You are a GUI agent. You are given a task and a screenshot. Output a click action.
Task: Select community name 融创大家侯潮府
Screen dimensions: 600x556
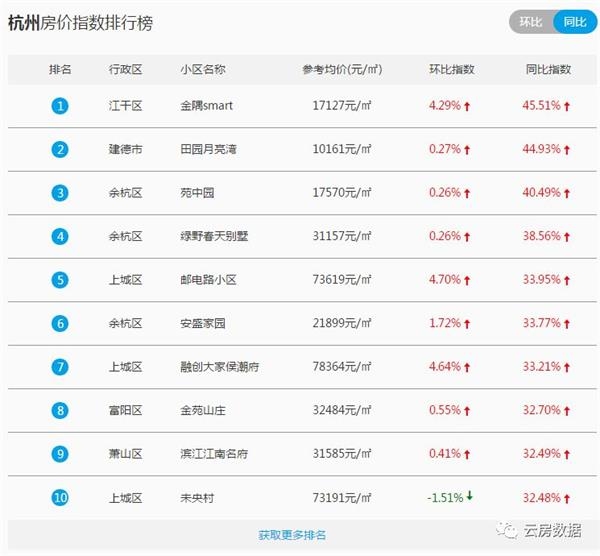220,367
